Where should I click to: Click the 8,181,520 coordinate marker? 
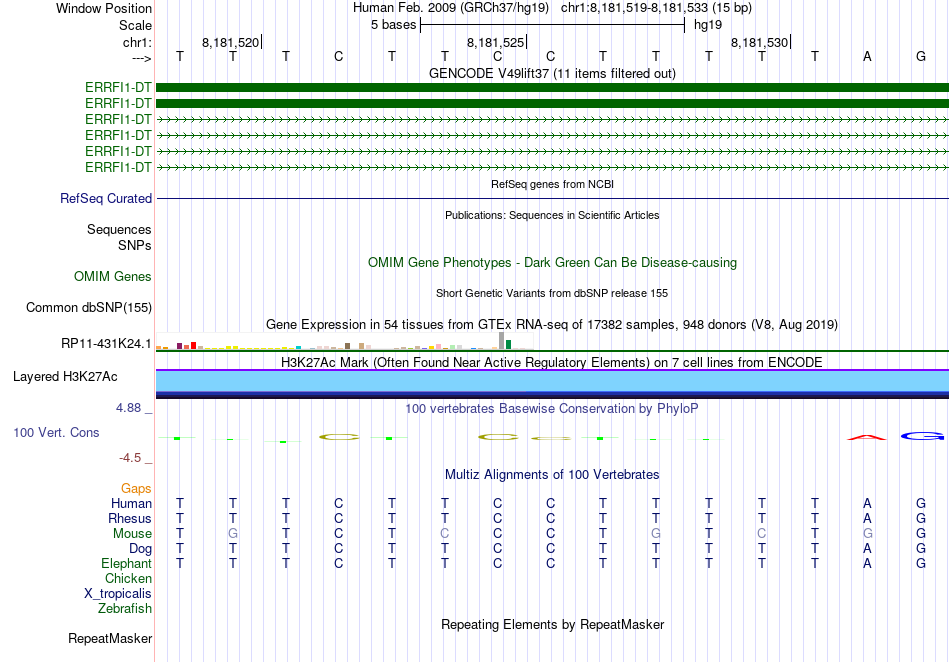pos(230,42)
